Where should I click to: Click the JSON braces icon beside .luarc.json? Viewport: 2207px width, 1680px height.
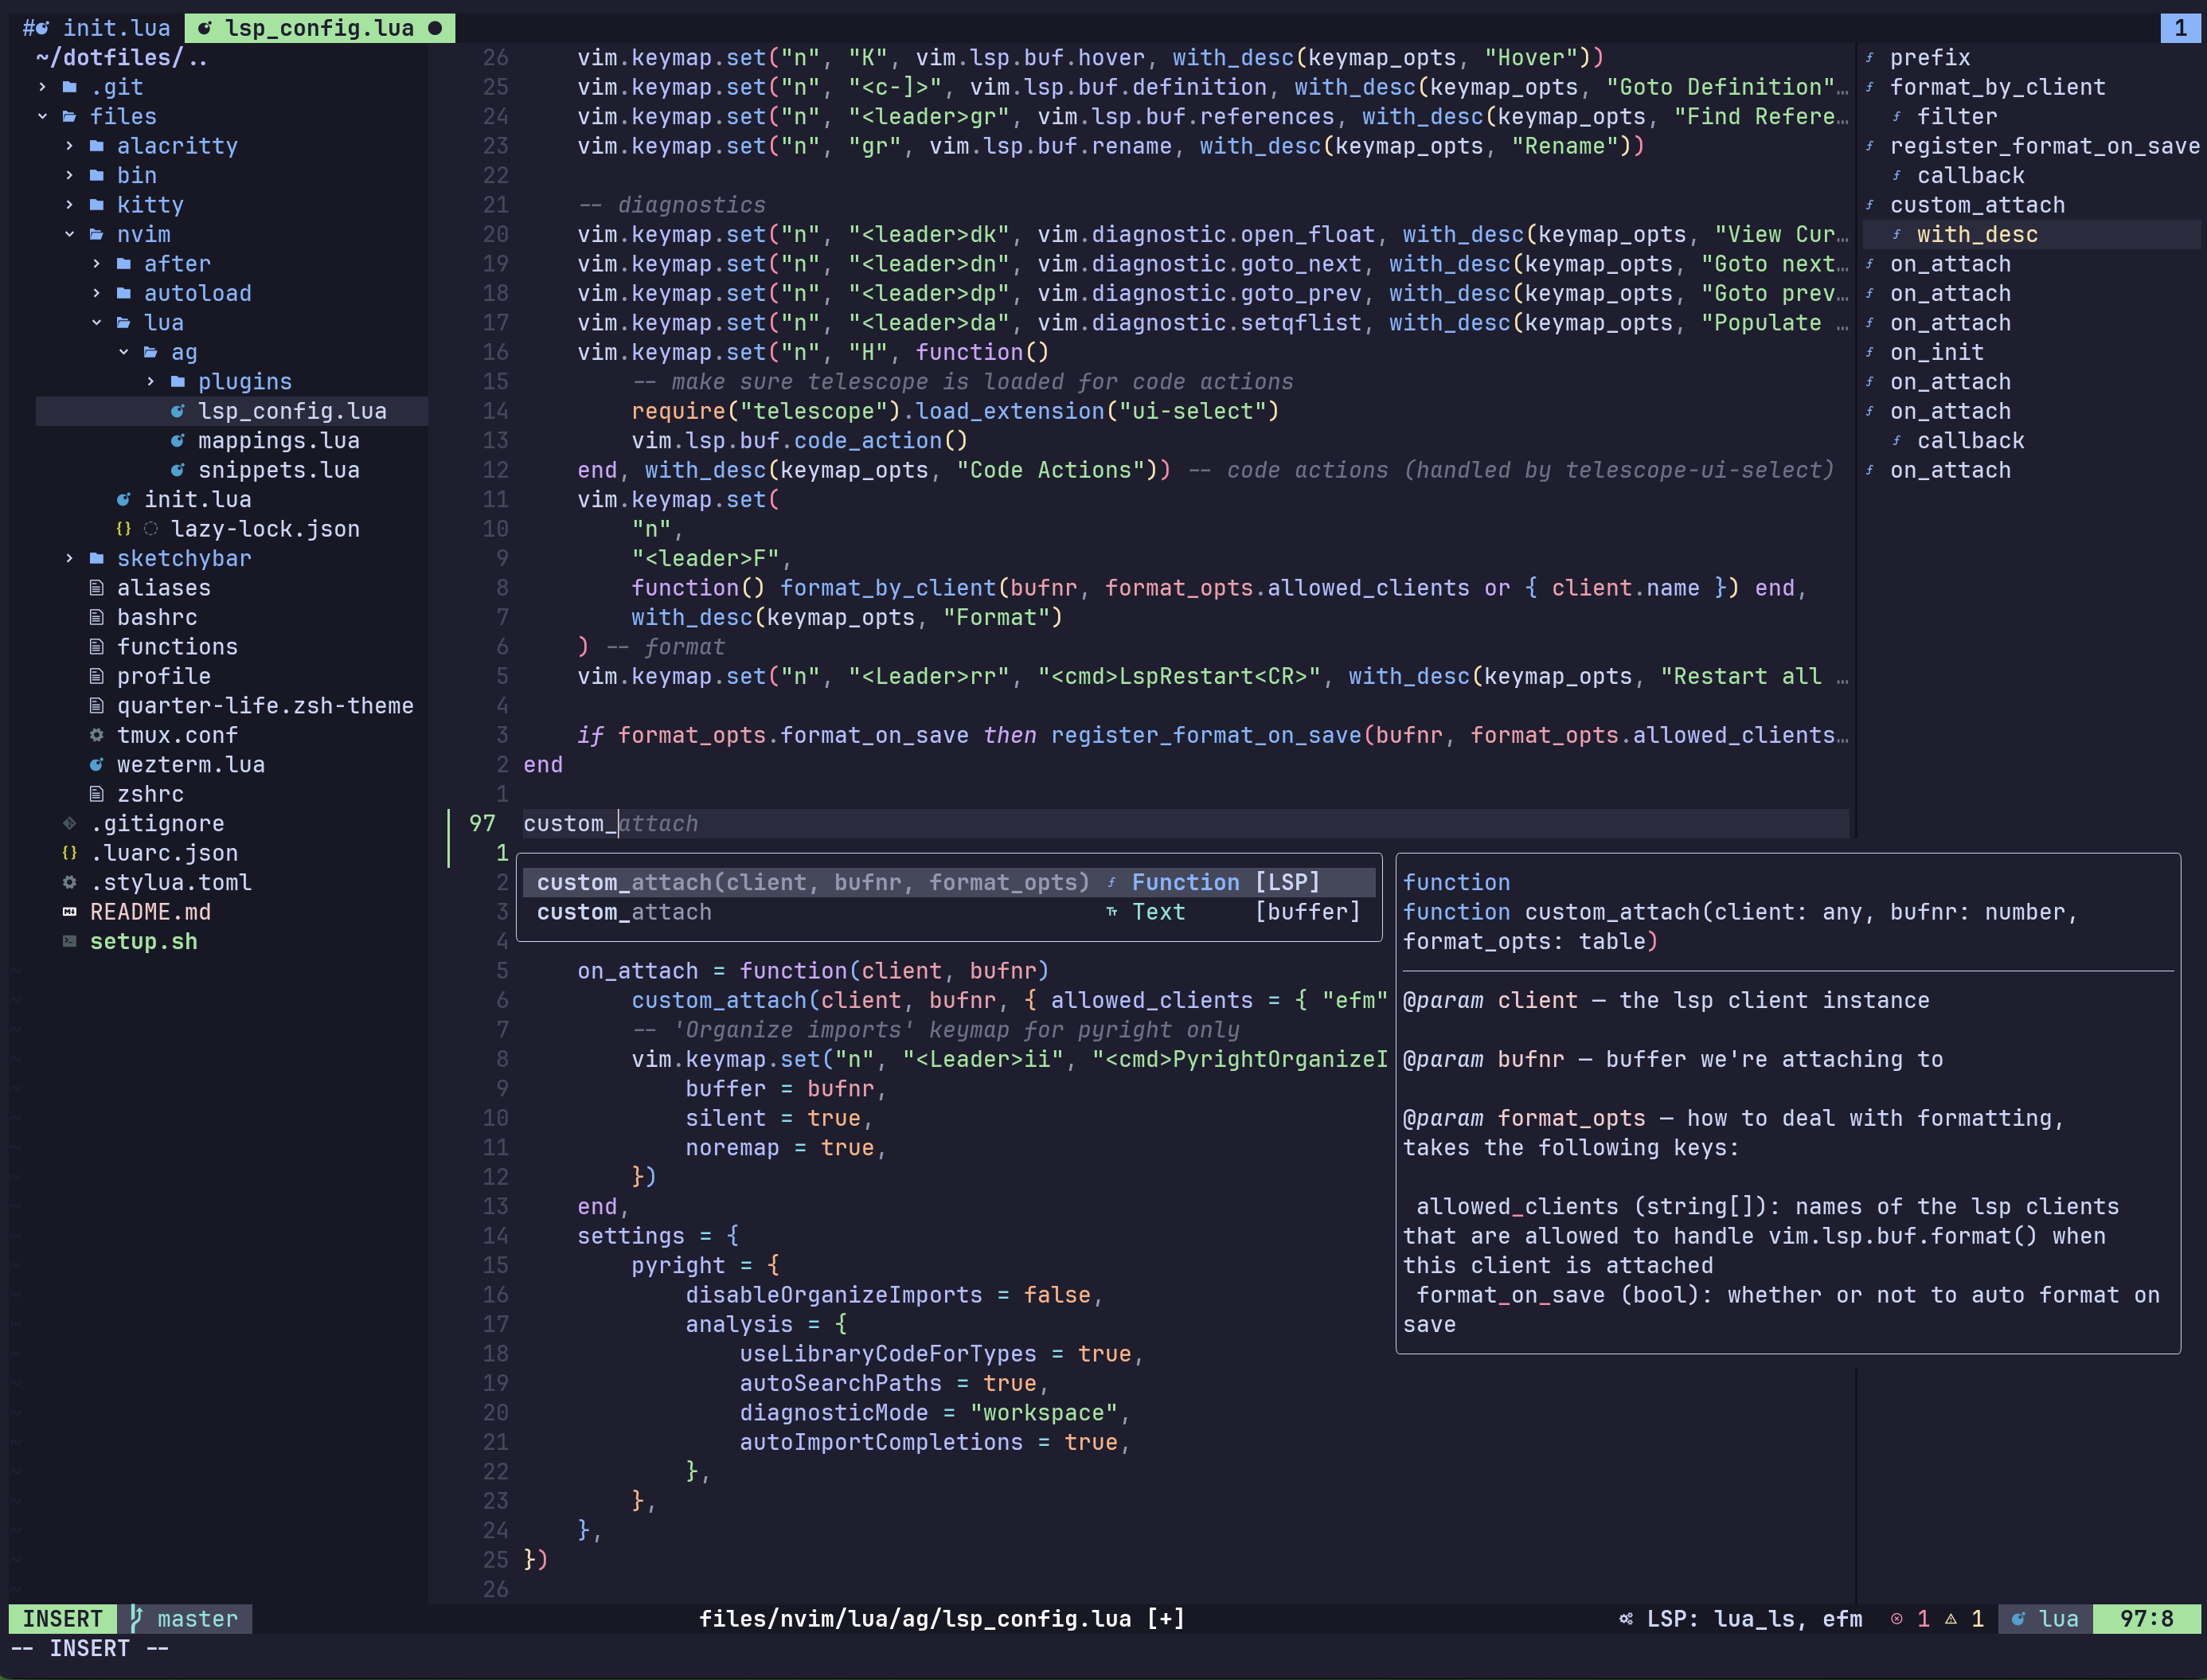pyautogui.click(x=69, y=853)
